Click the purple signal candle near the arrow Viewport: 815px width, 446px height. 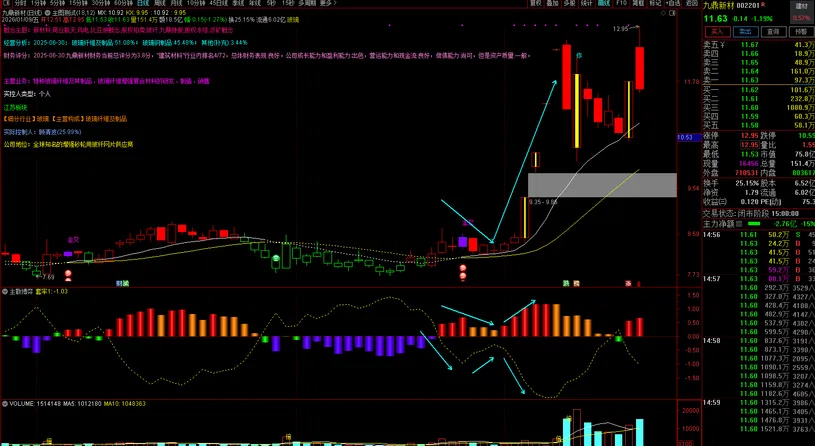pos(462,241)
